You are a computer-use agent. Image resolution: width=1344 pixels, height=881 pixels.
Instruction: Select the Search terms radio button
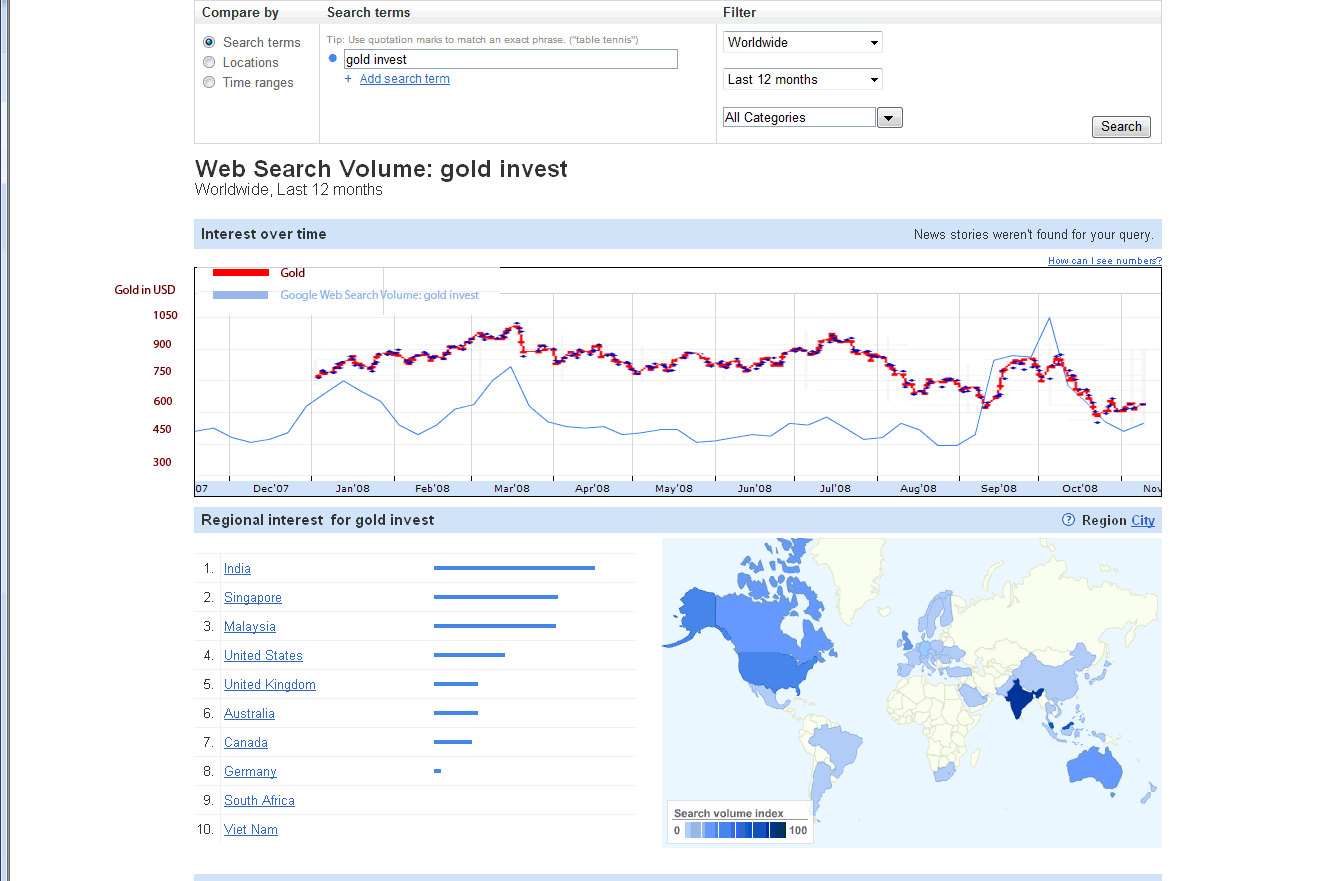coord(209,43)
